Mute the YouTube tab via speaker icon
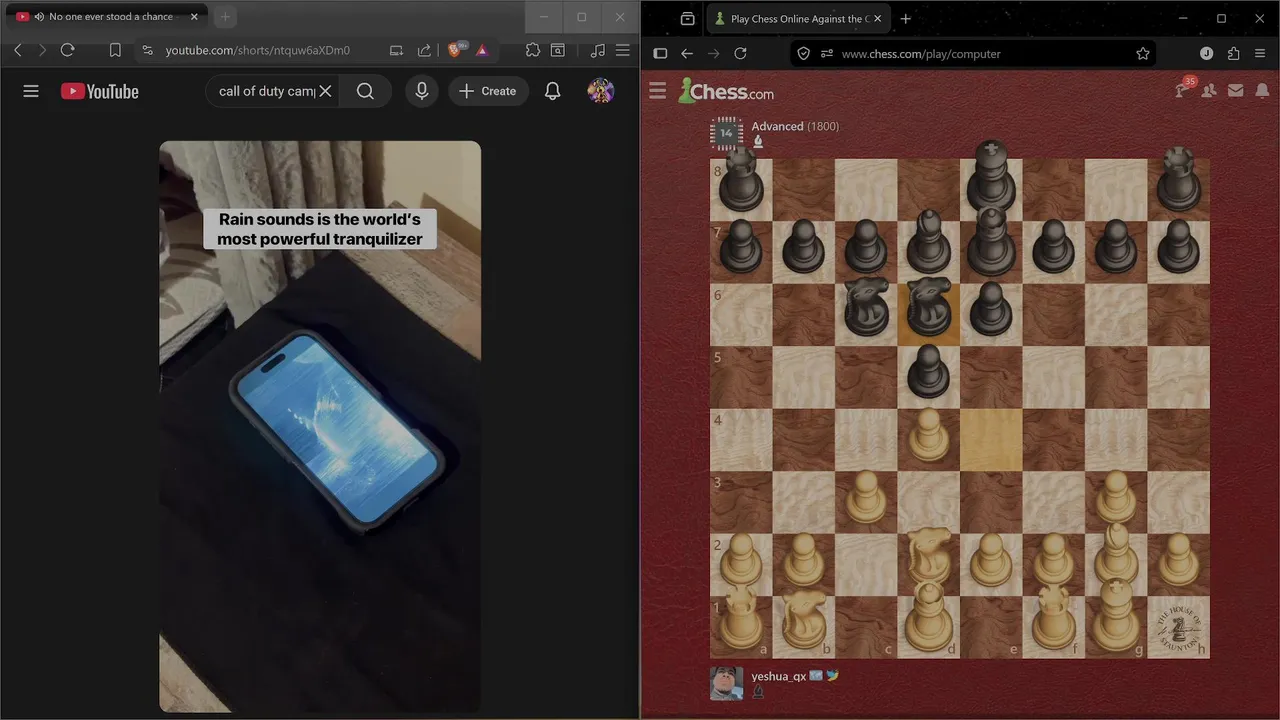1280x720 pixels. coord(39,17)
